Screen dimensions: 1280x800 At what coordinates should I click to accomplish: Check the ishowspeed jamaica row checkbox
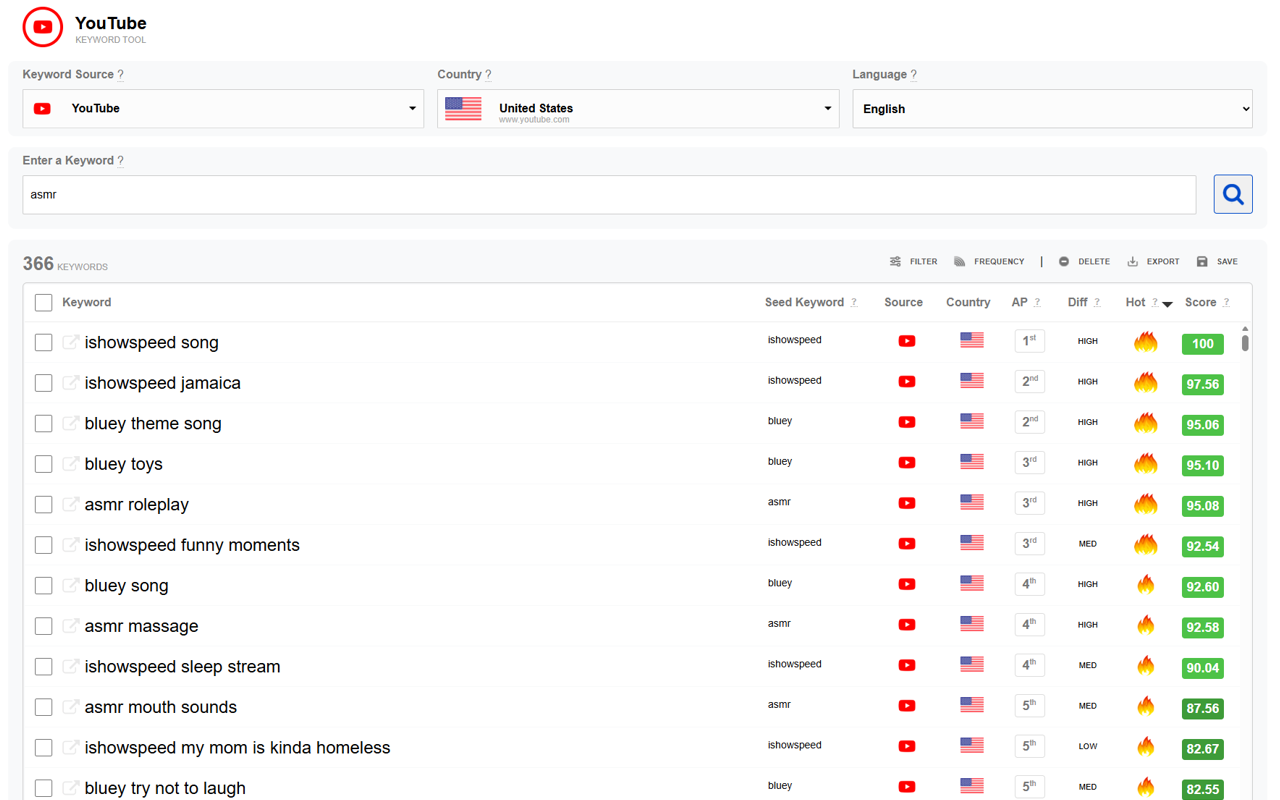(43, 383)
